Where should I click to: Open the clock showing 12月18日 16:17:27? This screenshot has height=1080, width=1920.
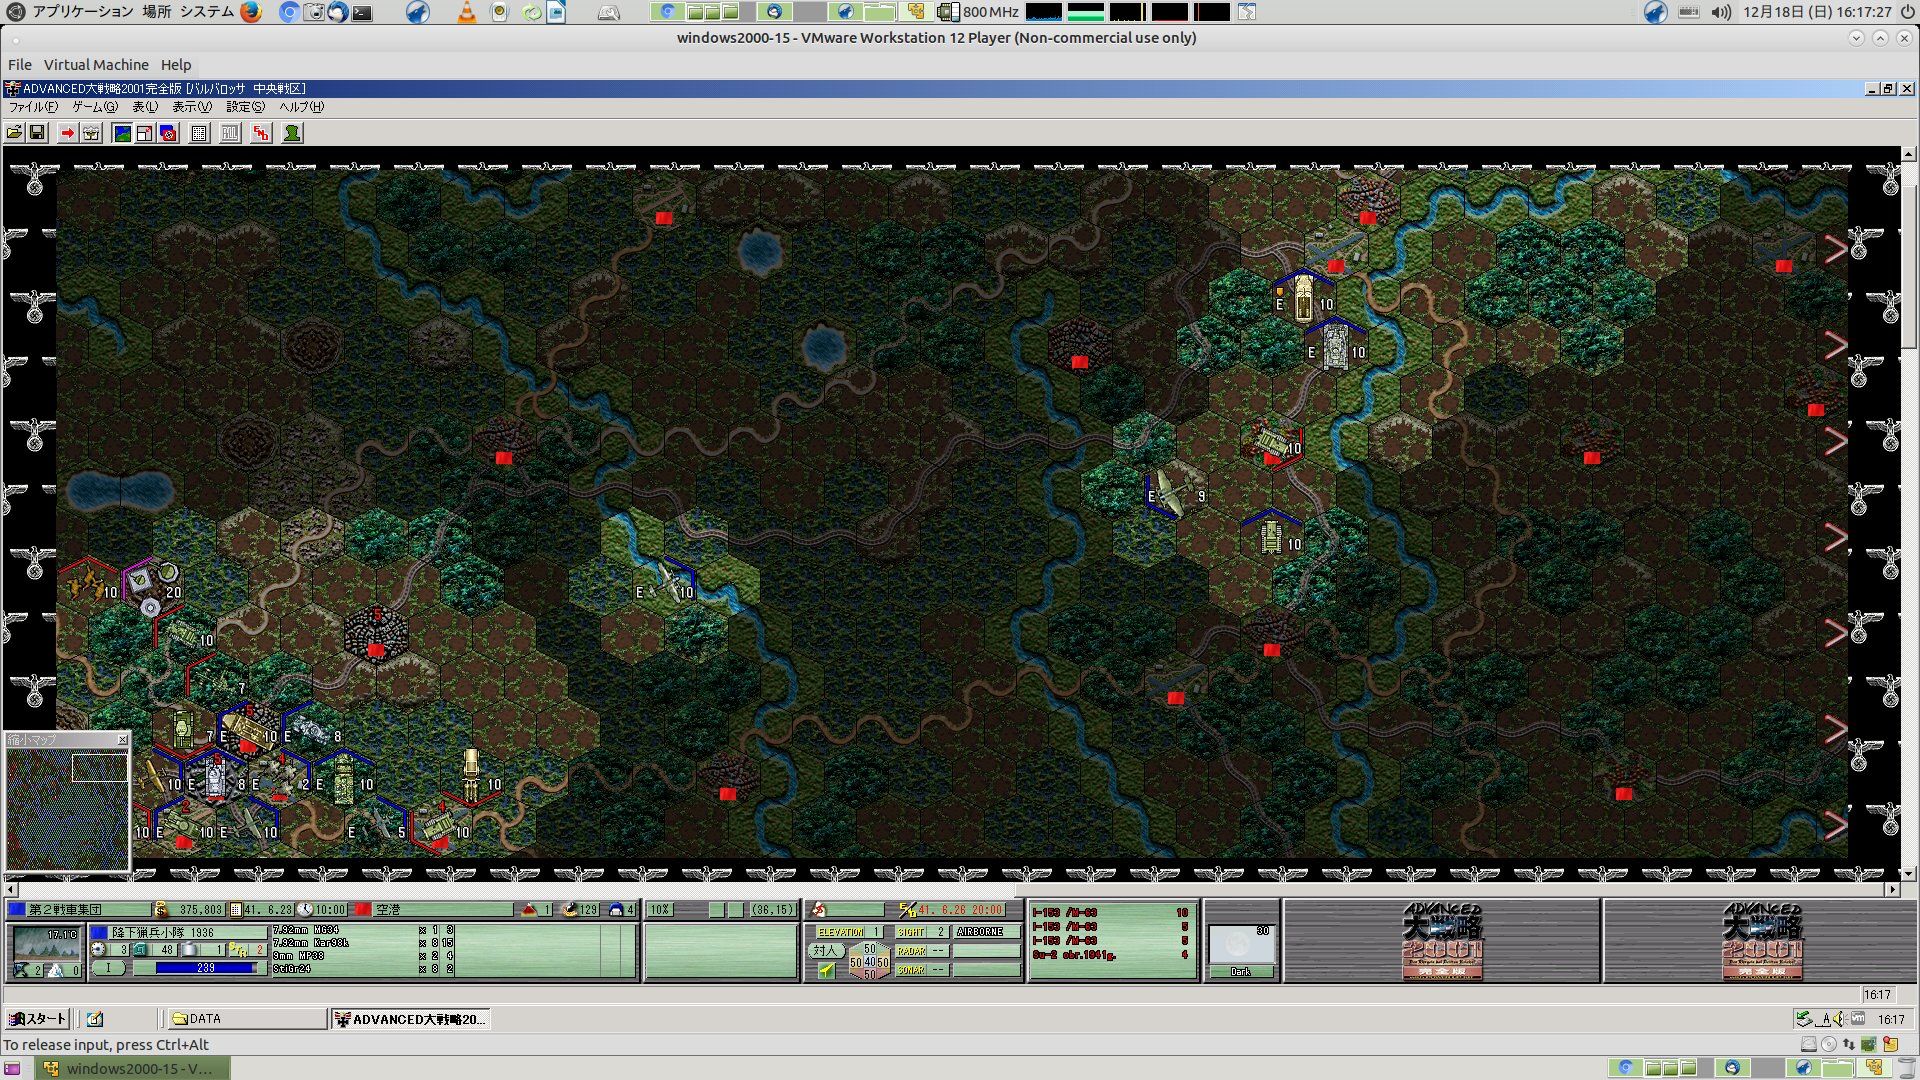pos(1817,12)
